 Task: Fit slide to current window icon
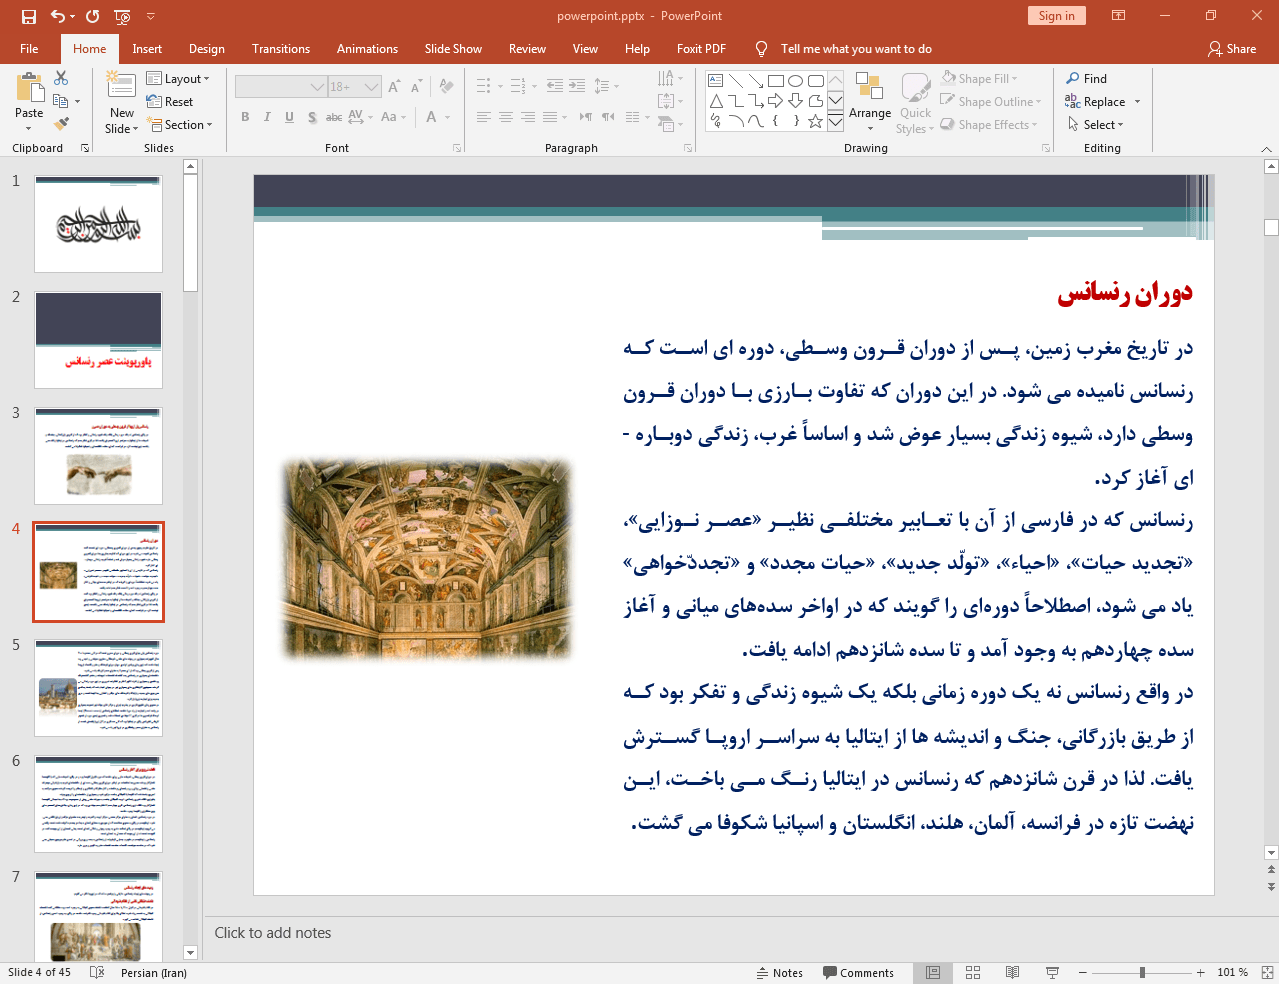1267,973
